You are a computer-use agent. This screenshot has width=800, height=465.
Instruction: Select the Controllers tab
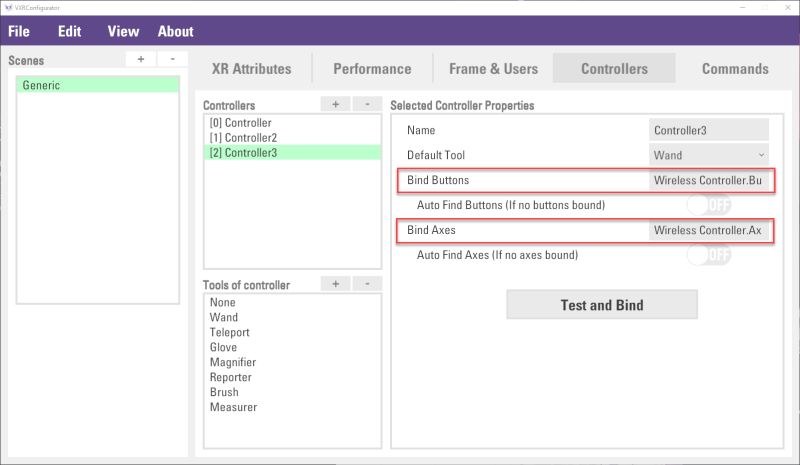pyautogui.click(x=614, y=68)
